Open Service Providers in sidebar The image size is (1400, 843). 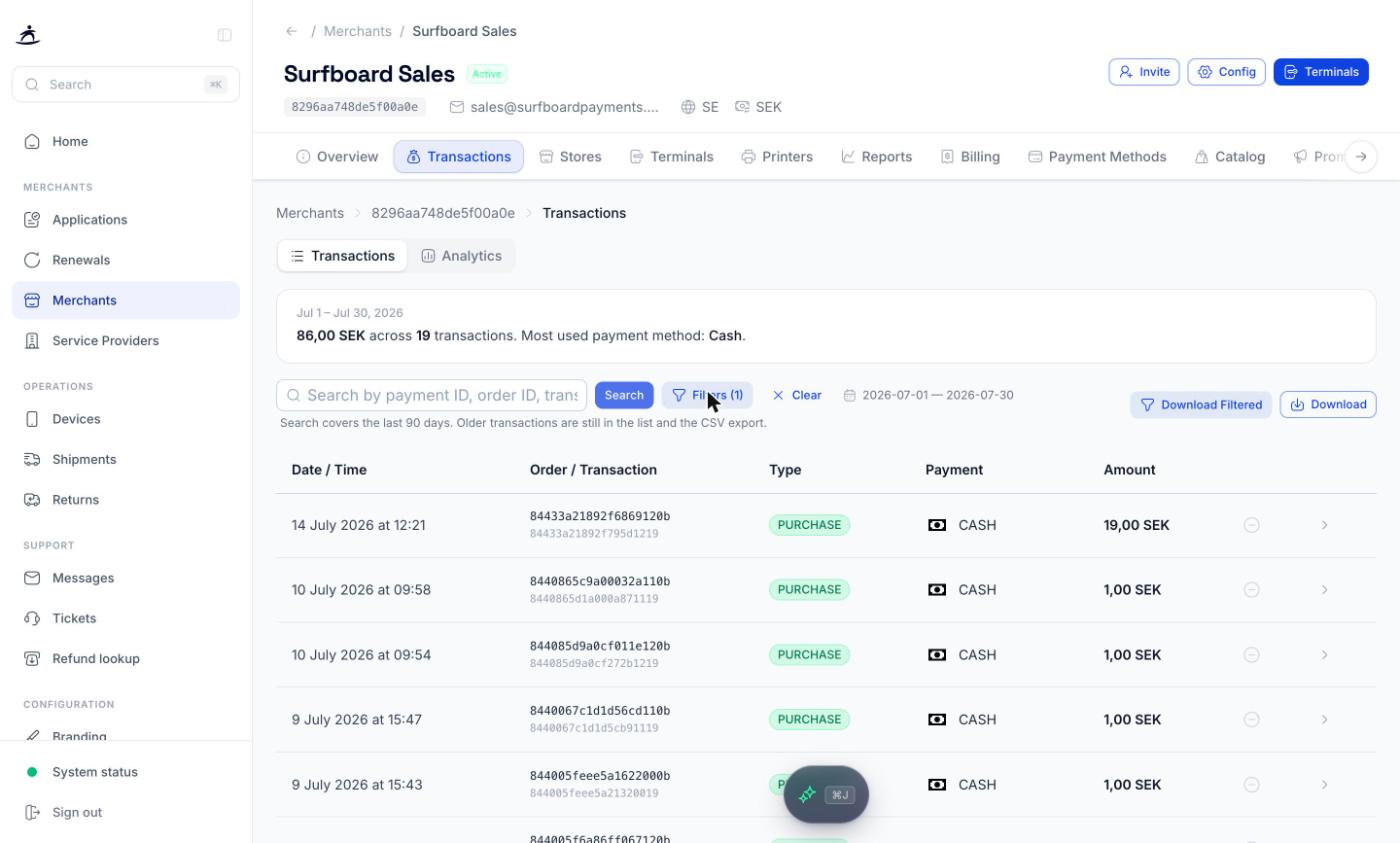click(x=126, y=341)
